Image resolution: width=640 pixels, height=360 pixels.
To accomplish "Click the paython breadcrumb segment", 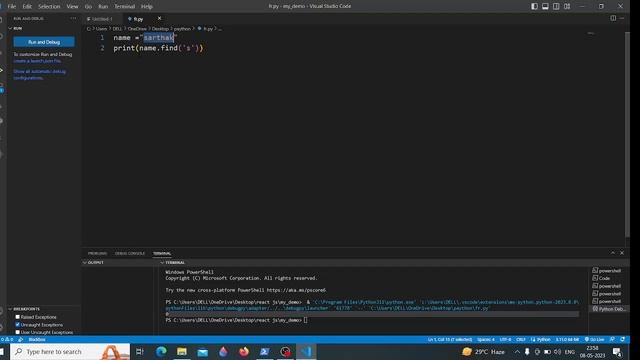I will tap(182, 29).
